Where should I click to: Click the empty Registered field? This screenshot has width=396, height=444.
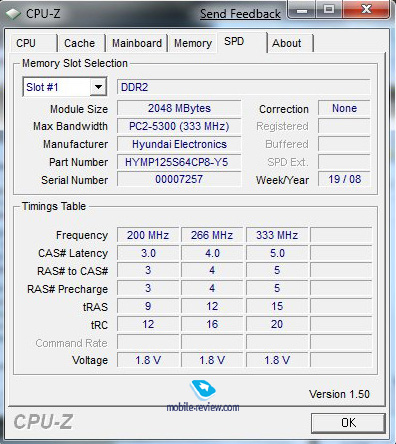tap(344, 126)
